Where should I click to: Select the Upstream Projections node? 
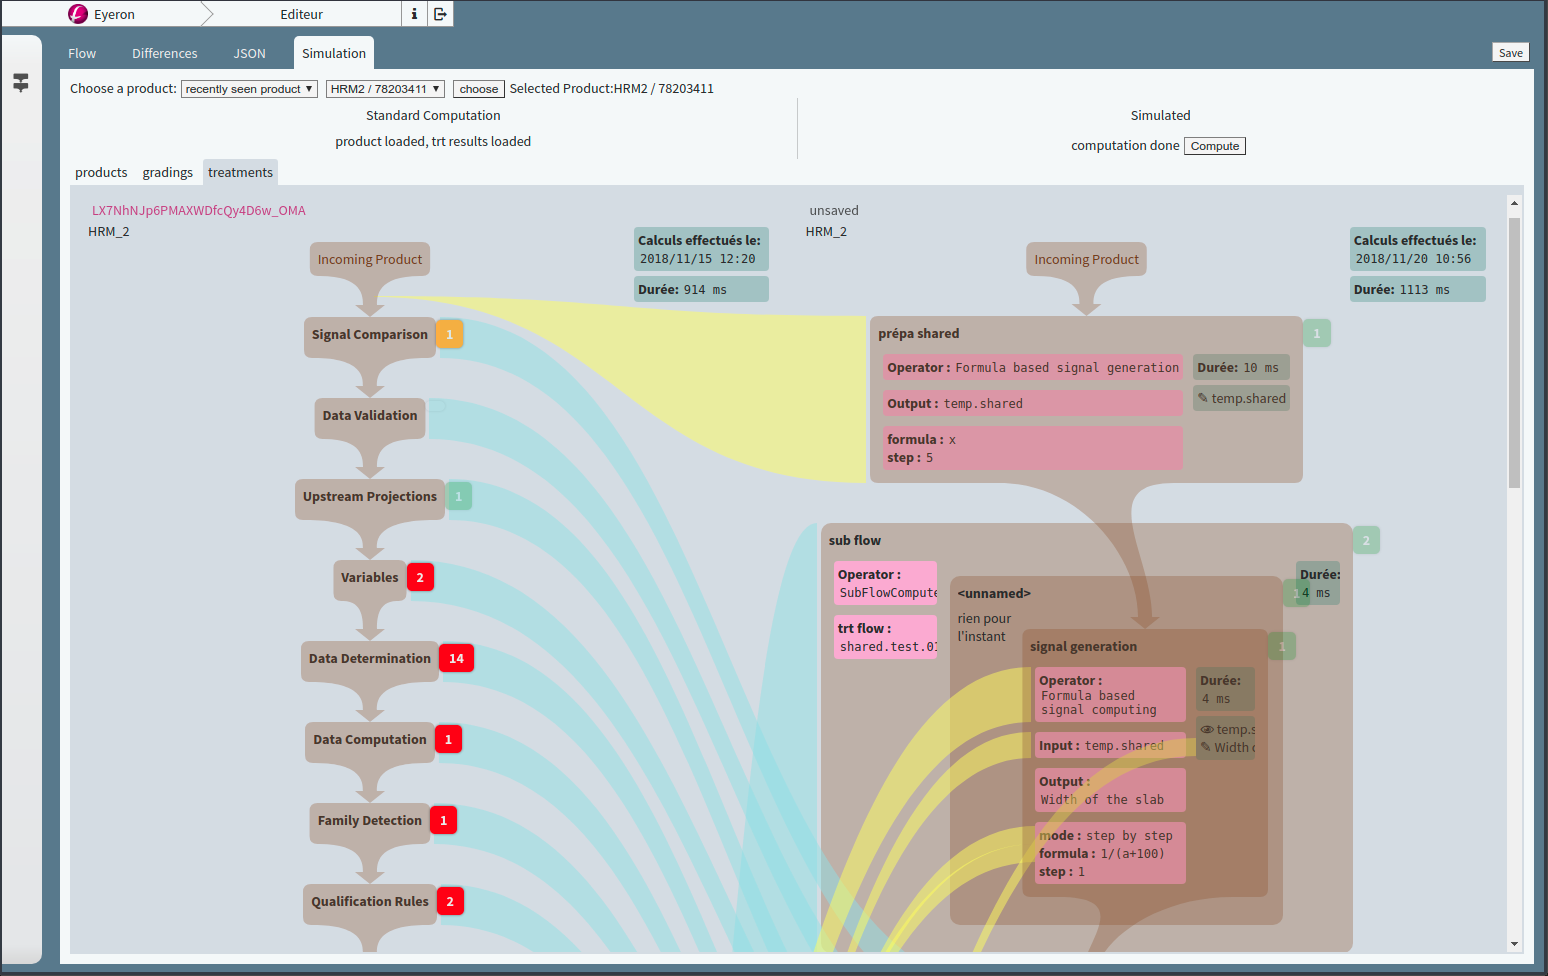coord(370,497)
